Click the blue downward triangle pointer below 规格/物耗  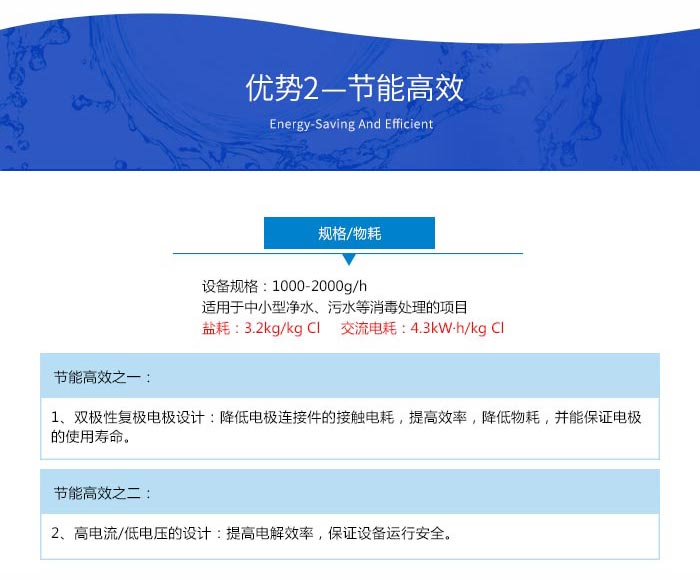[349, 259]
